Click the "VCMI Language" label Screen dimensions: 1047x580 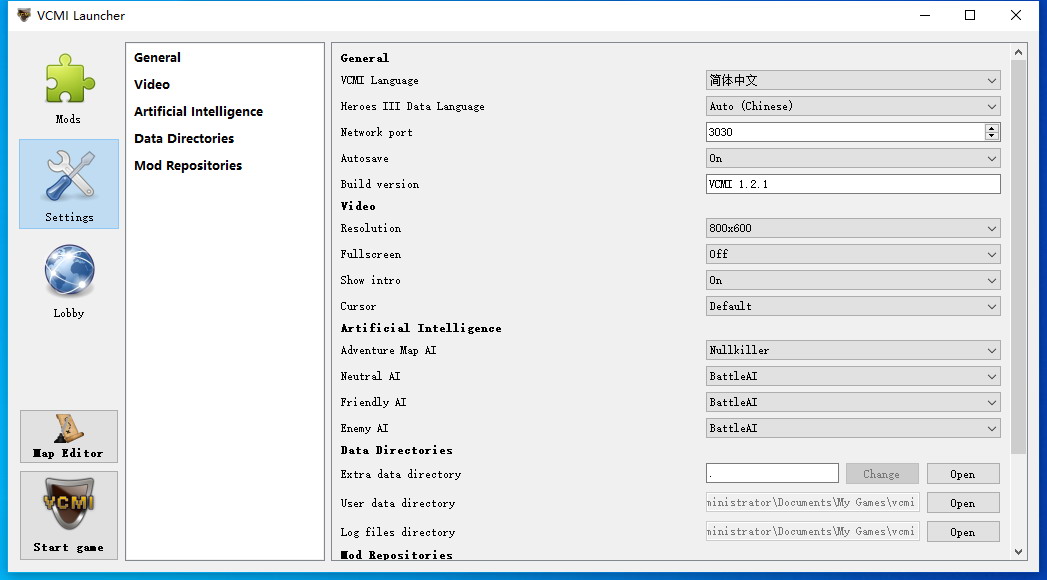[379, 80]
